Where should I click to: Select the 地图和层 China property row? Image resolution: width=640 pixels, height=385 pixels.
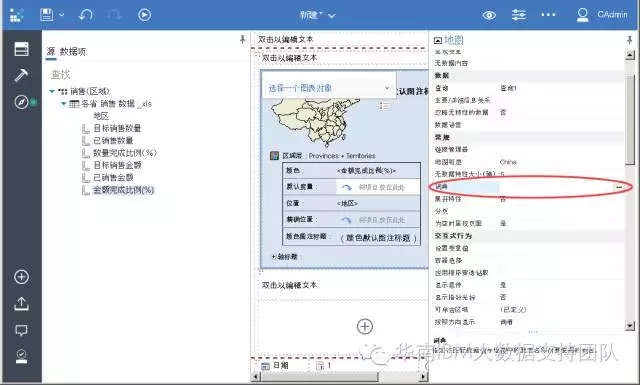(x=529, y=162)
